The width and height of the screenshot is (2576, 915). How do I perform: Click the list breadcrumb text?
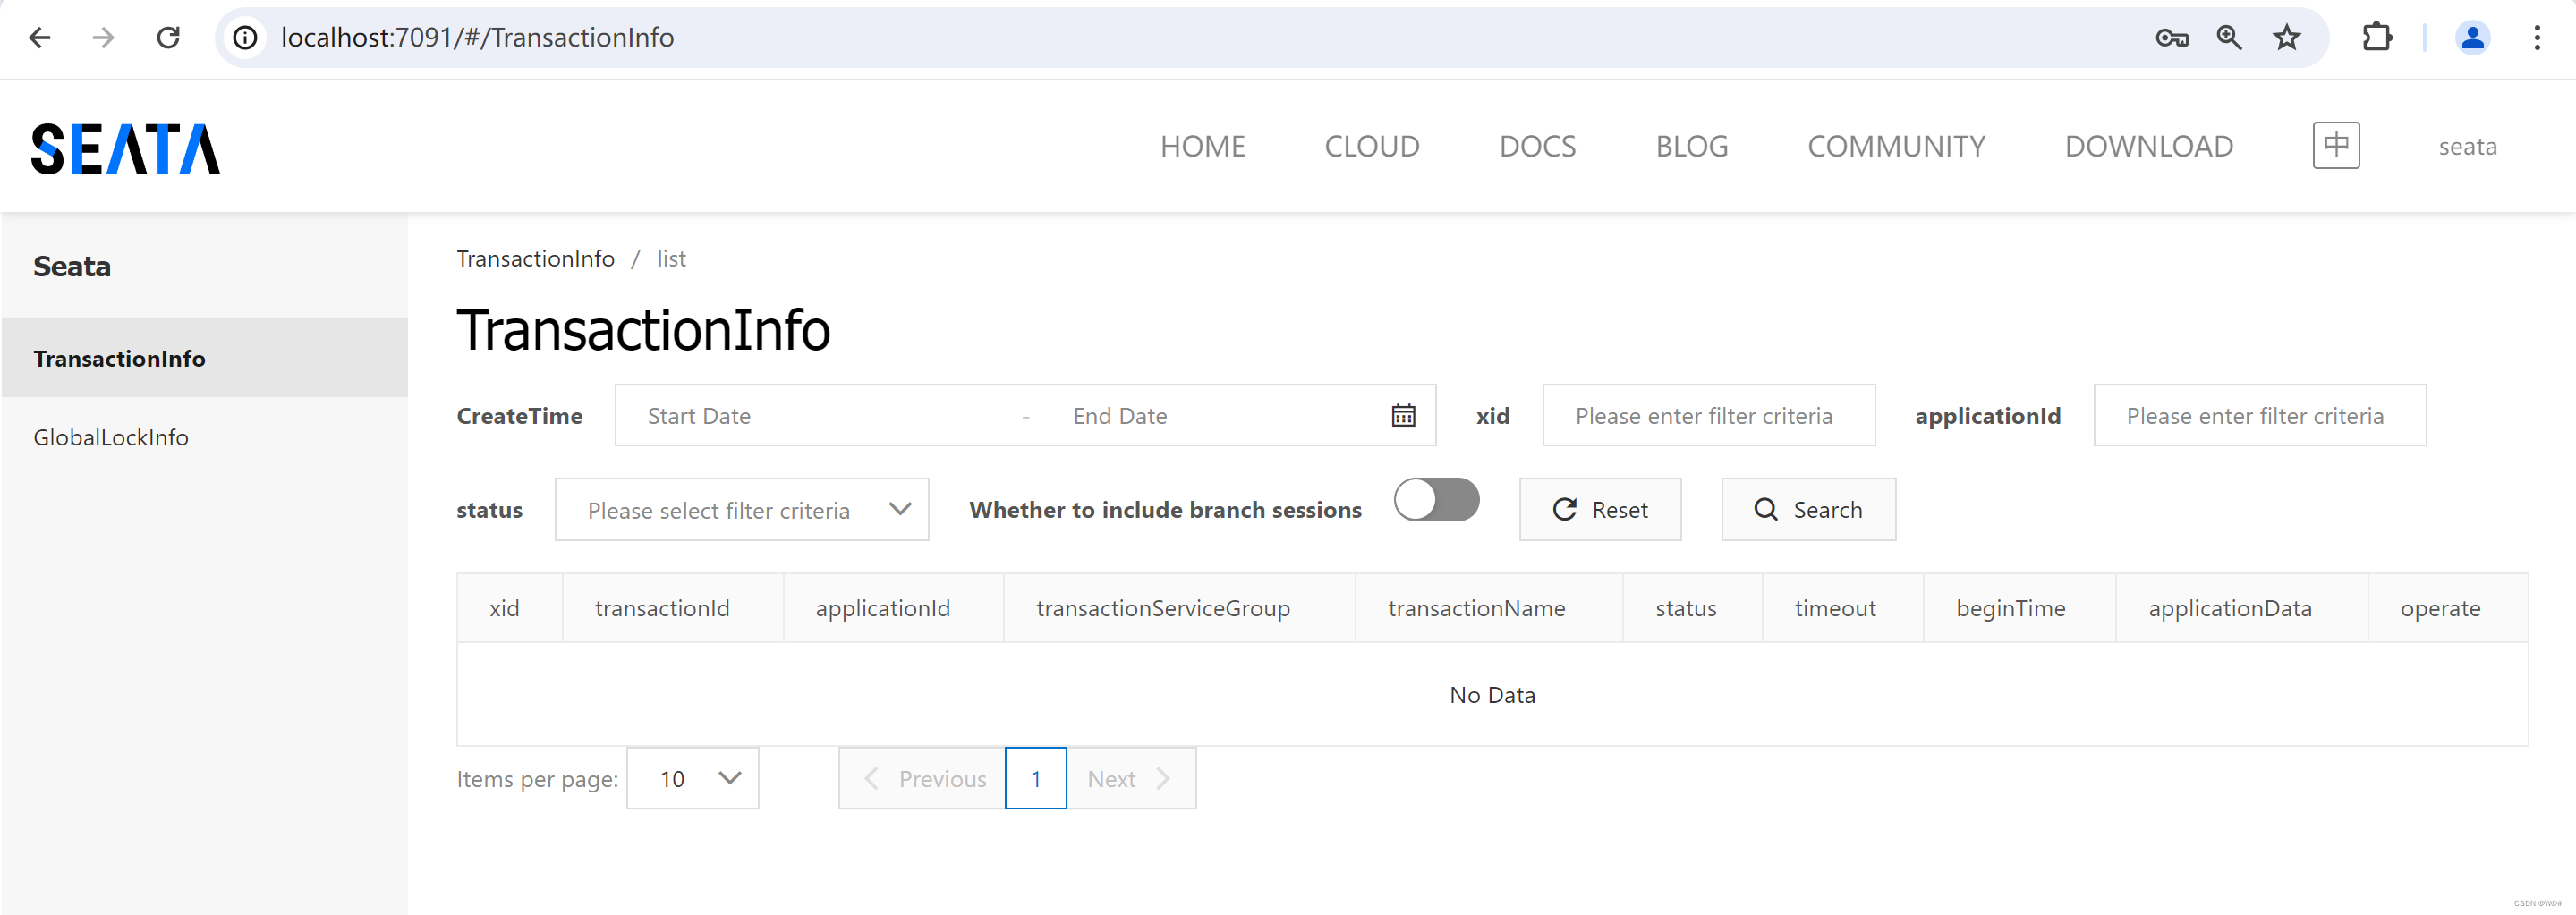[x=671, y=259]
